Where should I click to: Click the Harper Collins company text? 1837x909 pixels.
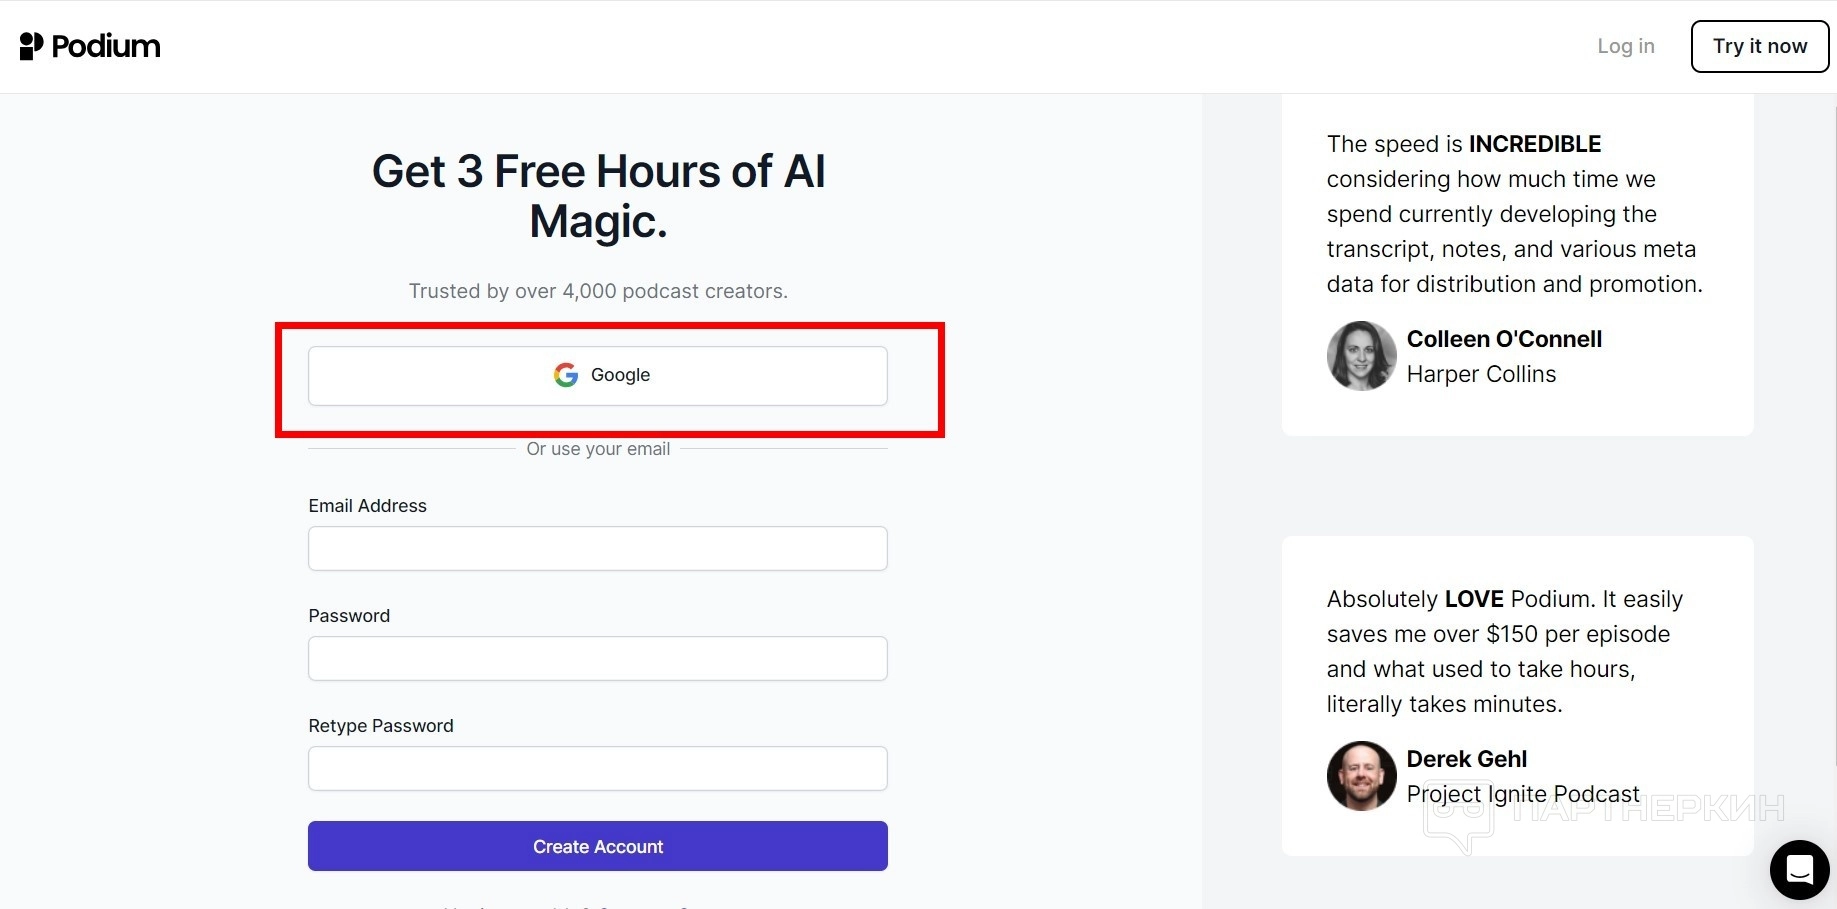click(x=1480, y=374)
